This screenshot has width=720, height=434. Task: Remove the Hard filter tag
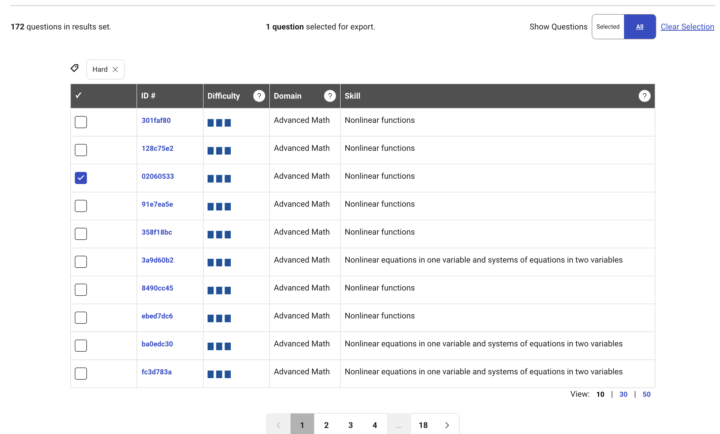pos(115,69)
